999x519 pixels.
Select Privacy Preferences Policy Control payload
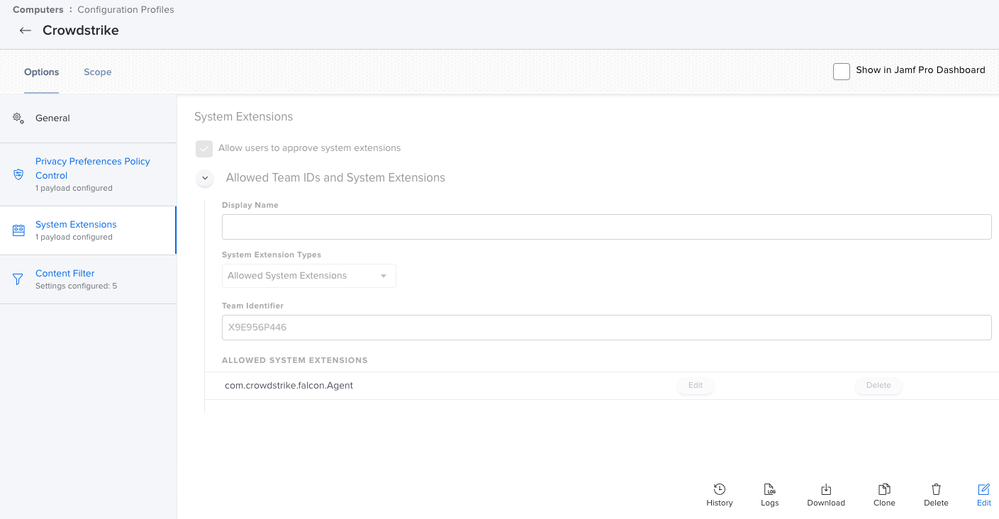click(x=88, y=174)
